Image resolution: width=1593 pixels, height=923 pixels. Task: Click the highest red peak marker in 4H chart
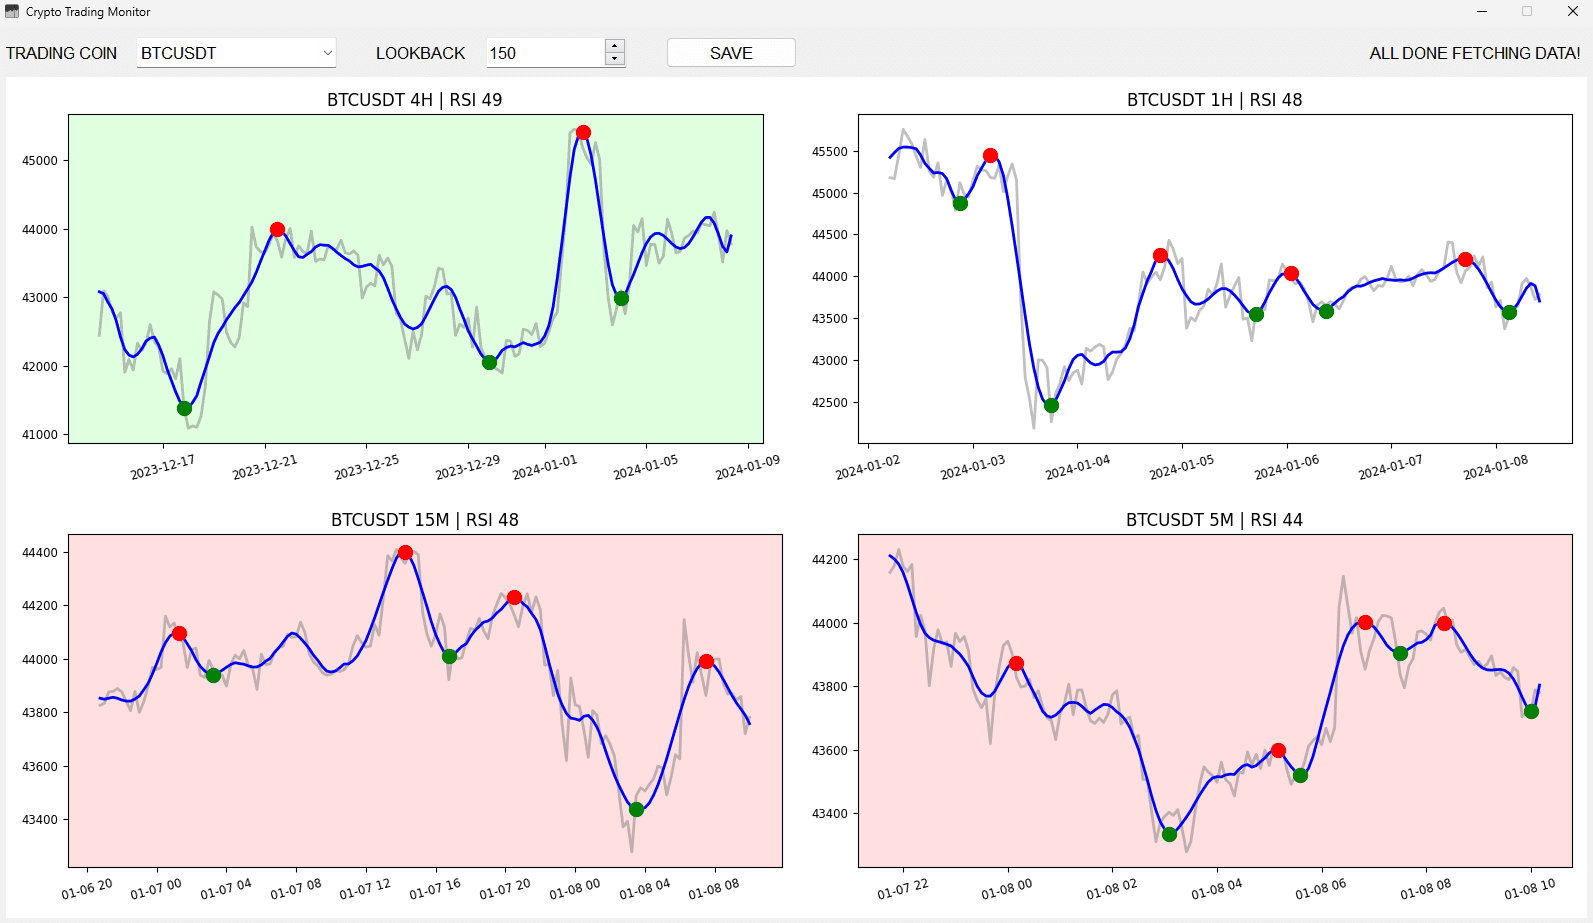click(x=583, y=132)
